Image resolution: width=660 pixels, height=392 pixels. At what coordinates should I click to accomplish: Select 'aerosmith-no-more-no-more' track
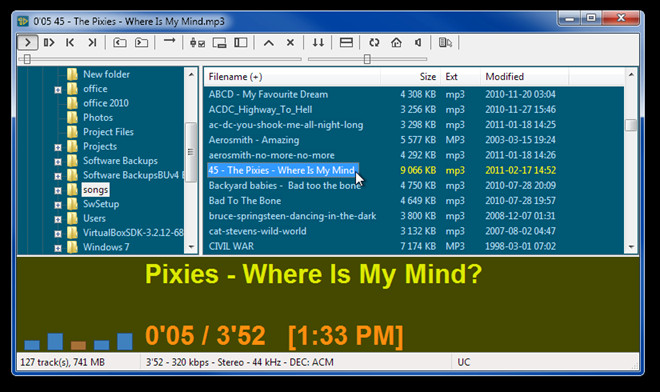[x=271, y=155]
